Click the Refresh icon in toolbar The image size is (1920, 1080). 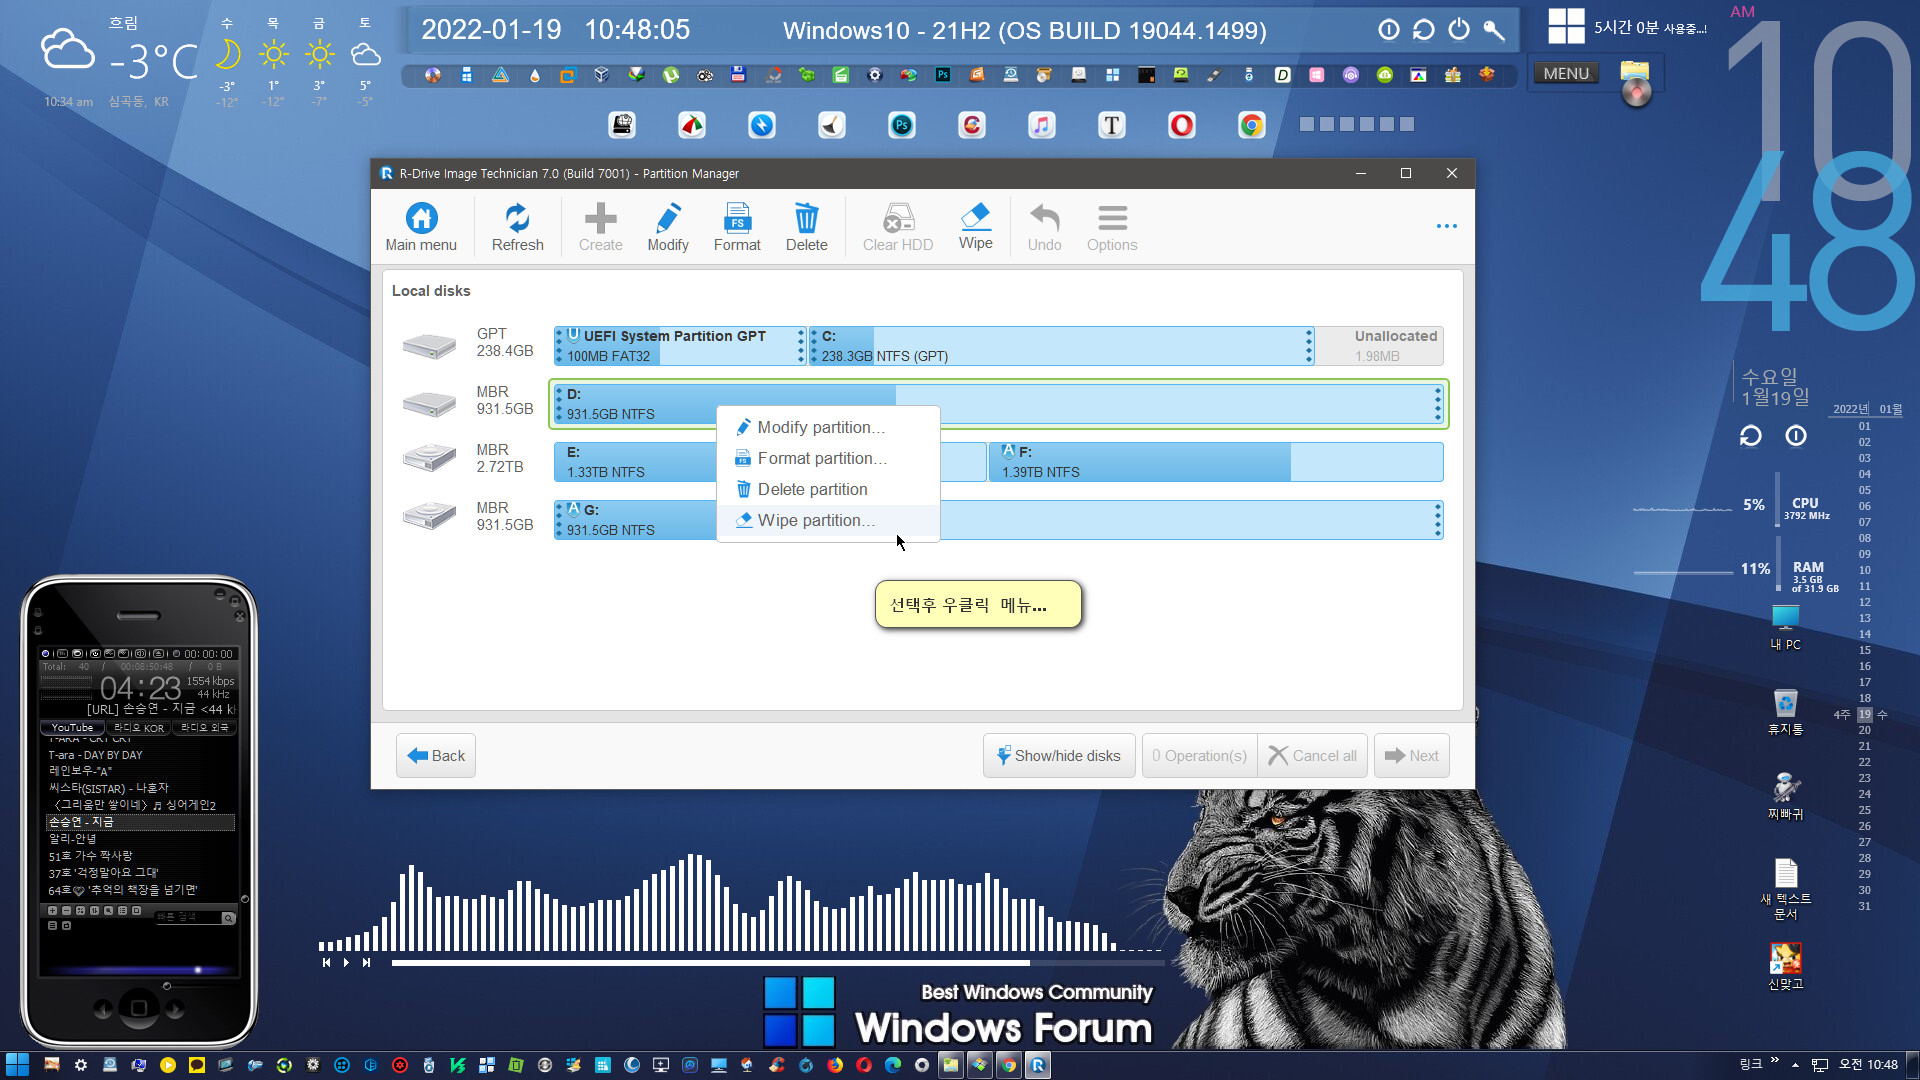(x=517, y=227)
